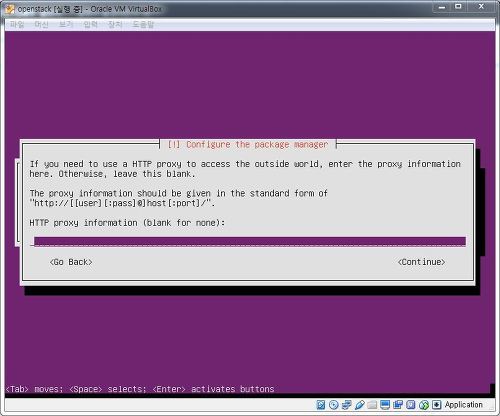The width and height of the screenshot is (500, 416).
Task: Open the 파일 (File) menu
Action: 17,24
